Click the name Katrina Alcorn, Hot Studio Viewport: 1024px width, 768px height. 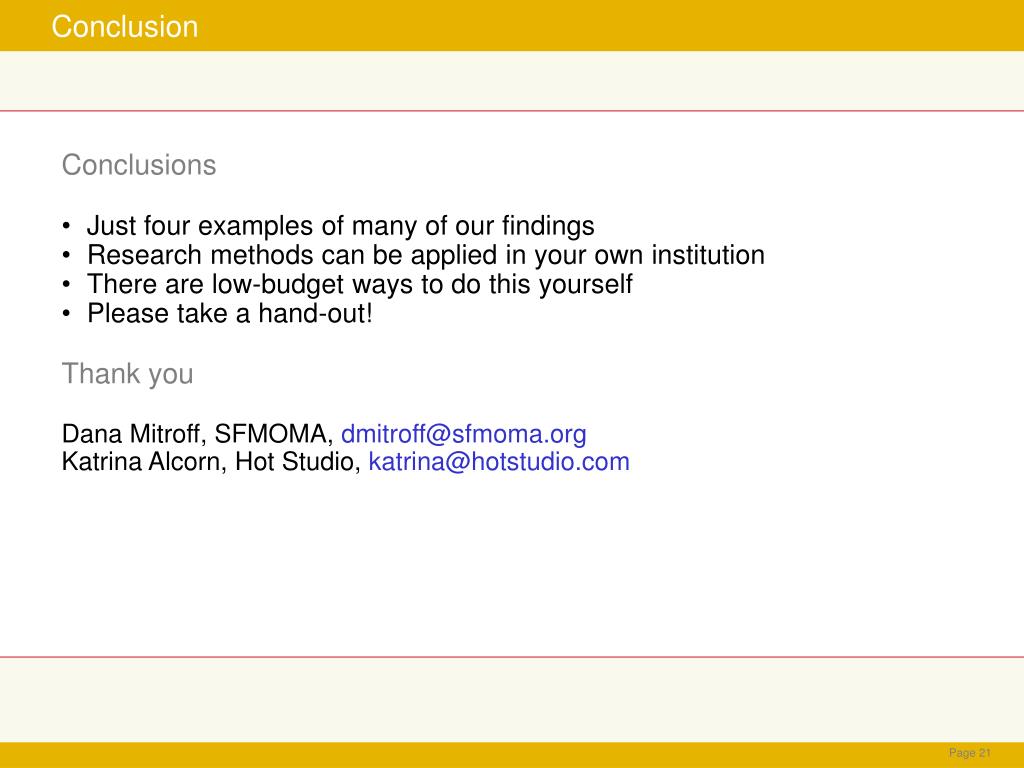(212, 462)
